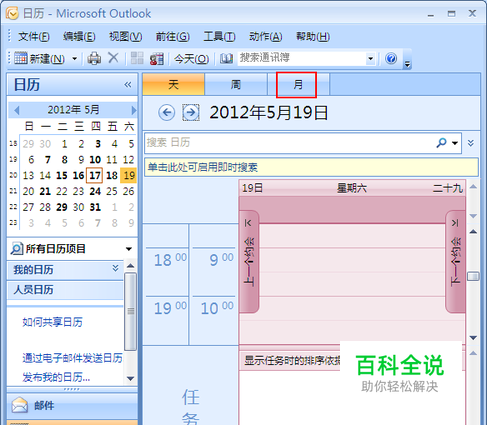Click Next Appointment (下一个约会) side tab
This screenshot has height=425, width=487.
tap(456, 262)
